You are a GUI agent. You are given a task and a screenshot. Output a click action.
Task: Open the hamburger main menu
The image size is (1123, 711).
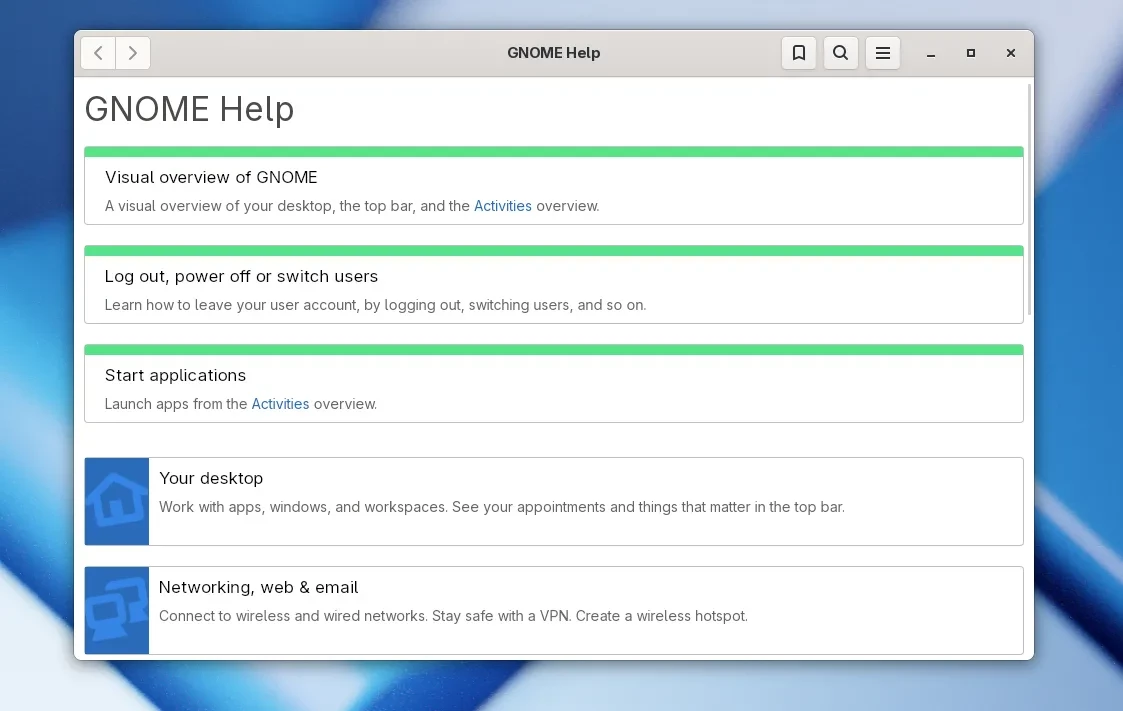point(882,53)
